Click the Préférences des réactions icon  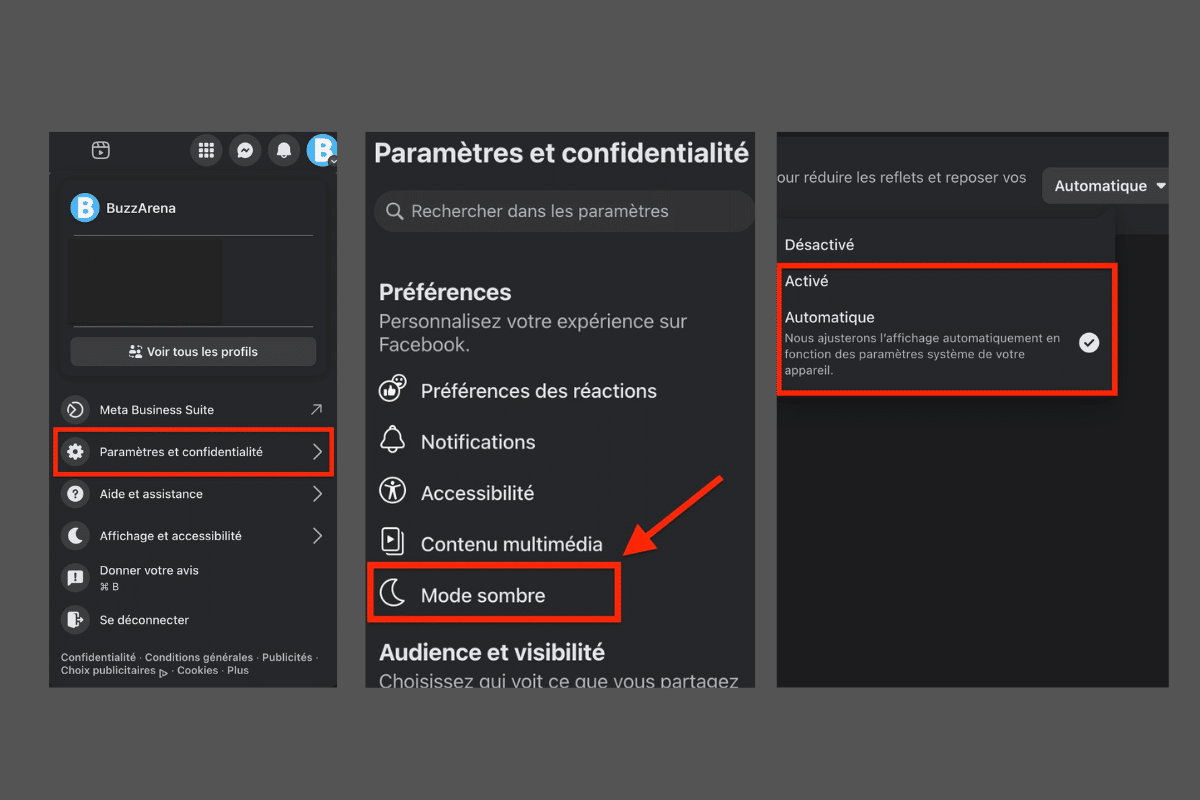coord(393,389)
